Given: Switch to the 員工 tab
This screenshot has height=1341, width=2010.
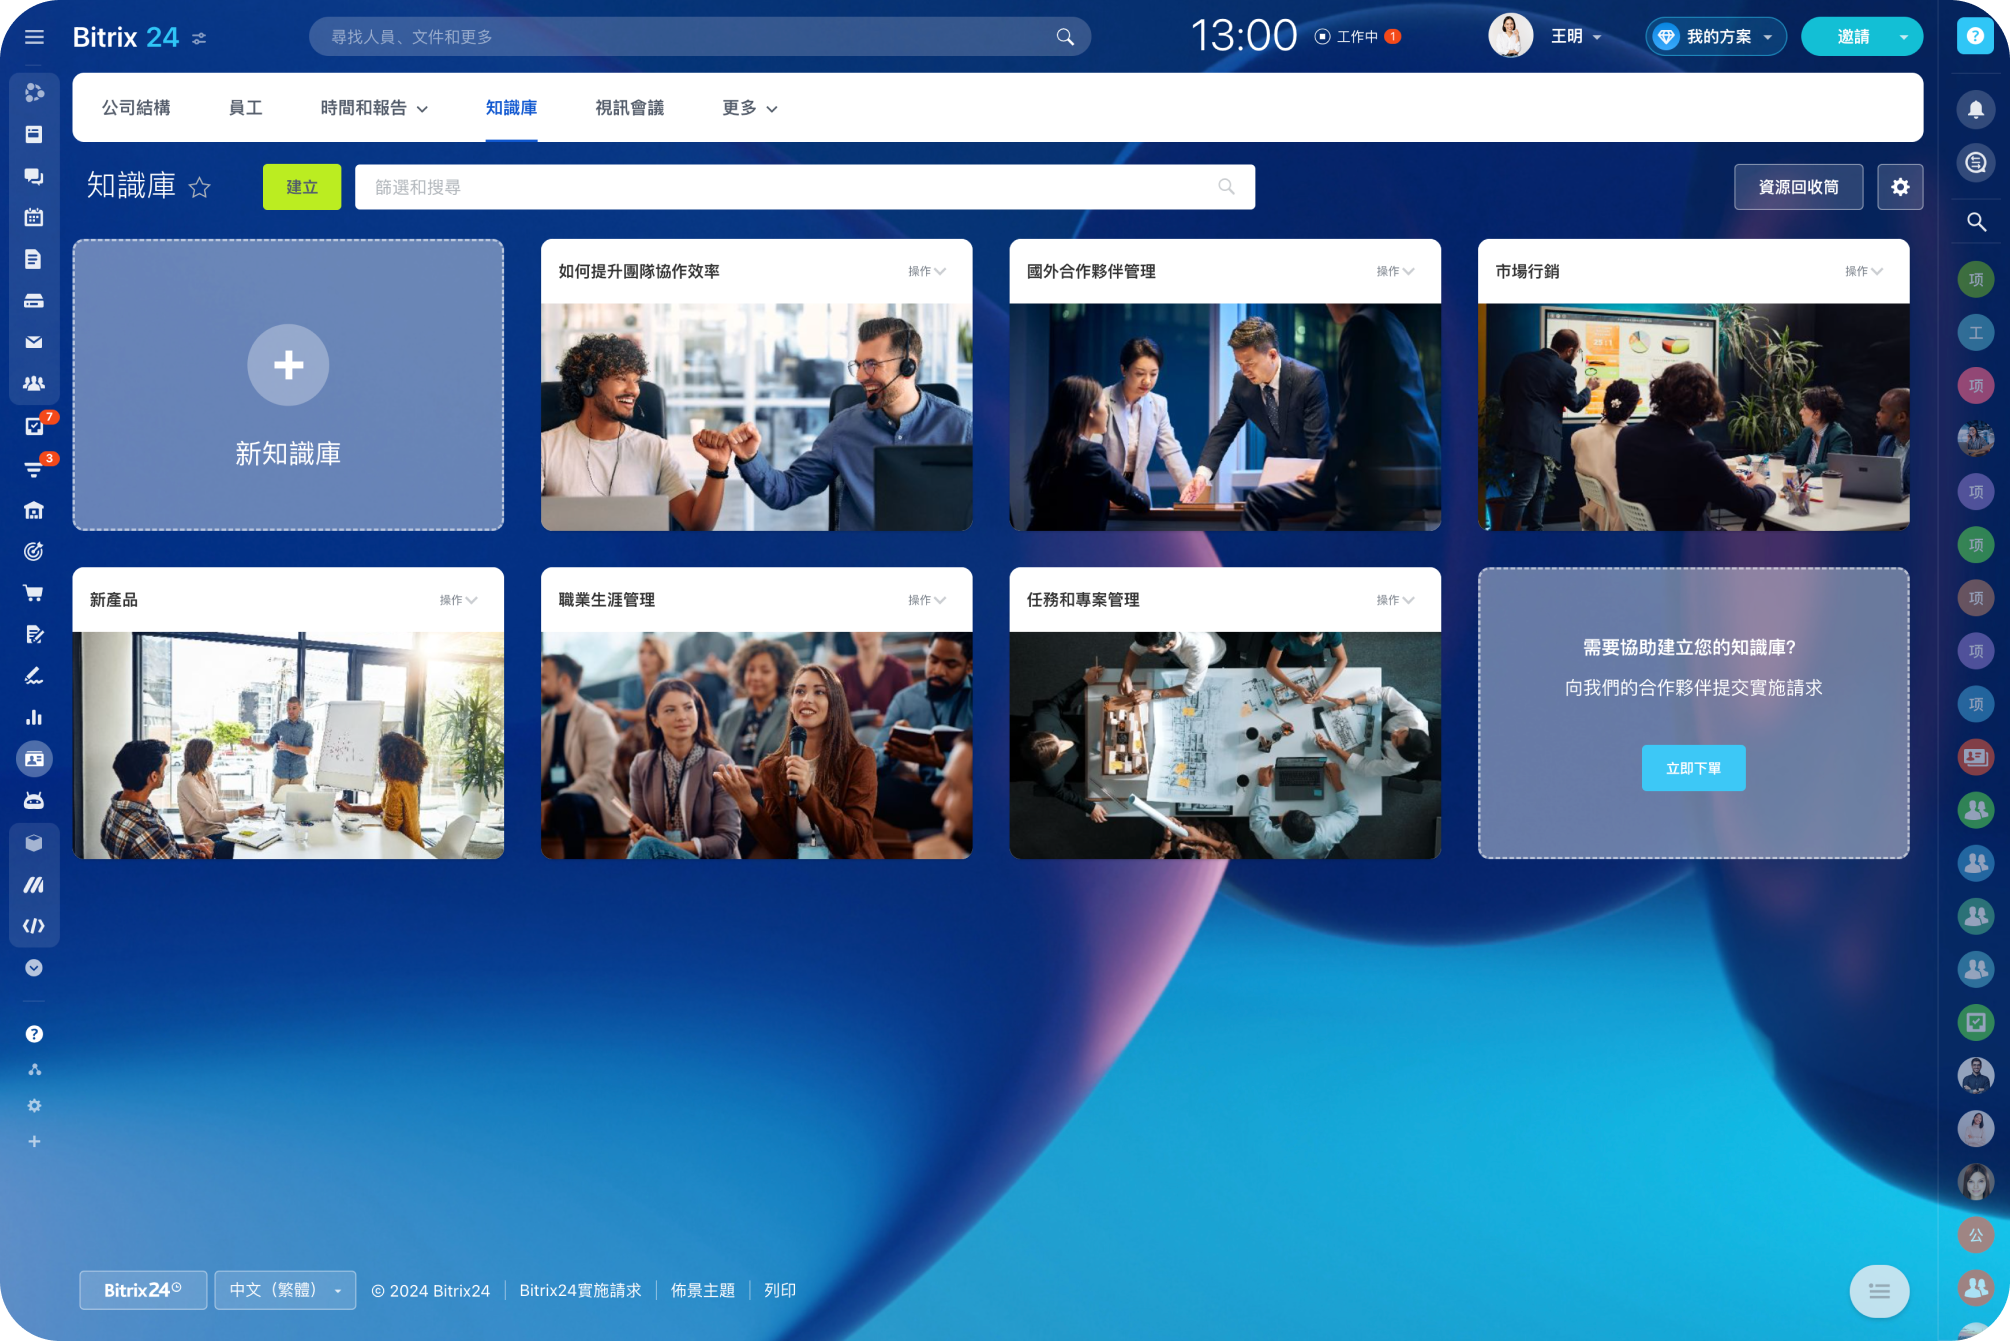Looking at the screenshot, I should (x=245, y=108).
